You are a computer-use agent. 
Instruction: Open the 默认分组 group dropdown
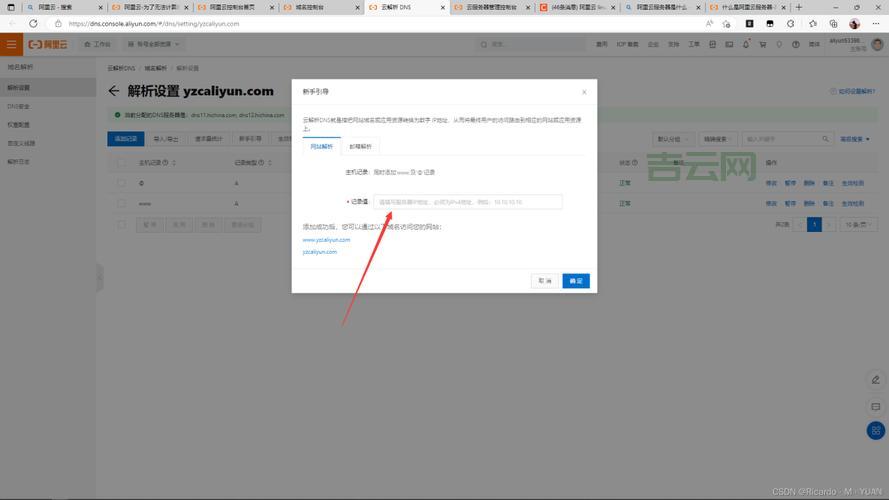click(x=672, y=139)
